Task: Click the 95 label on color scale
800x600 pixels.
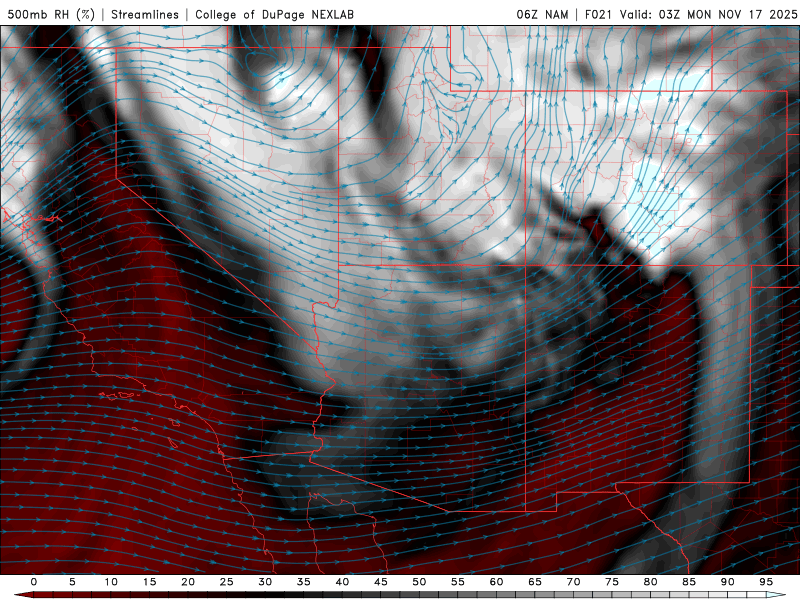Action: click(766, 582)
